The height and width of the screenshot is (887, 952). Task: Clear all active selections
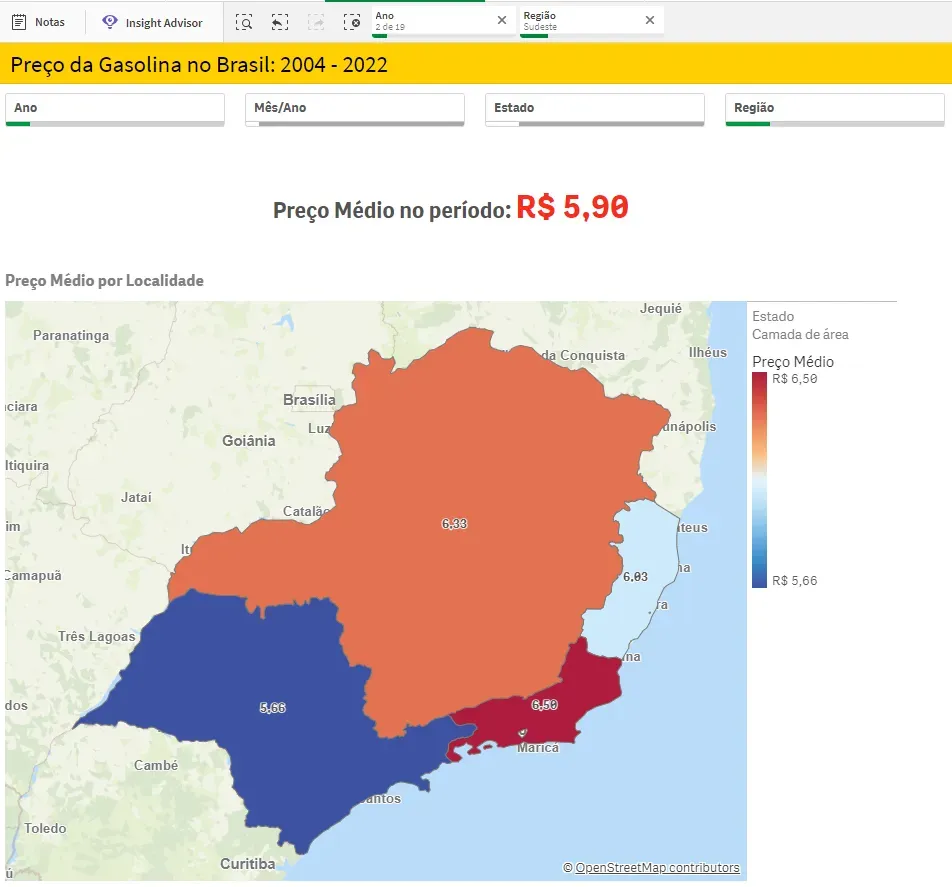(351, 21)
